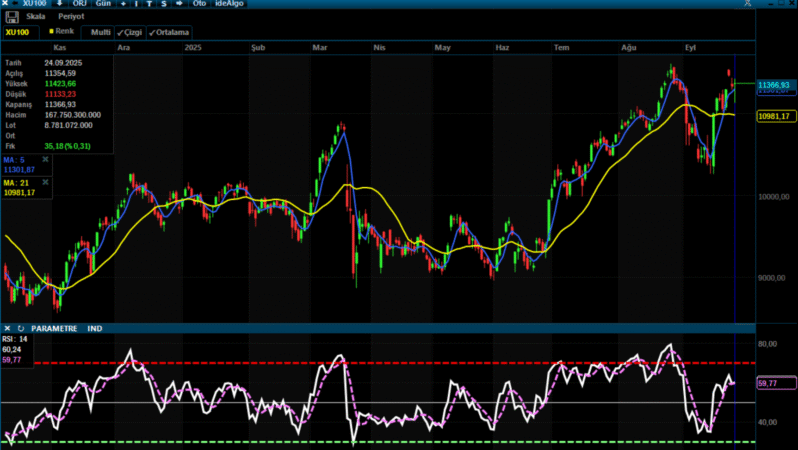Viewport: 798px width, 450px height.
Task: Click the 'S' icon in title bar
Action: (x=163, y=4)
